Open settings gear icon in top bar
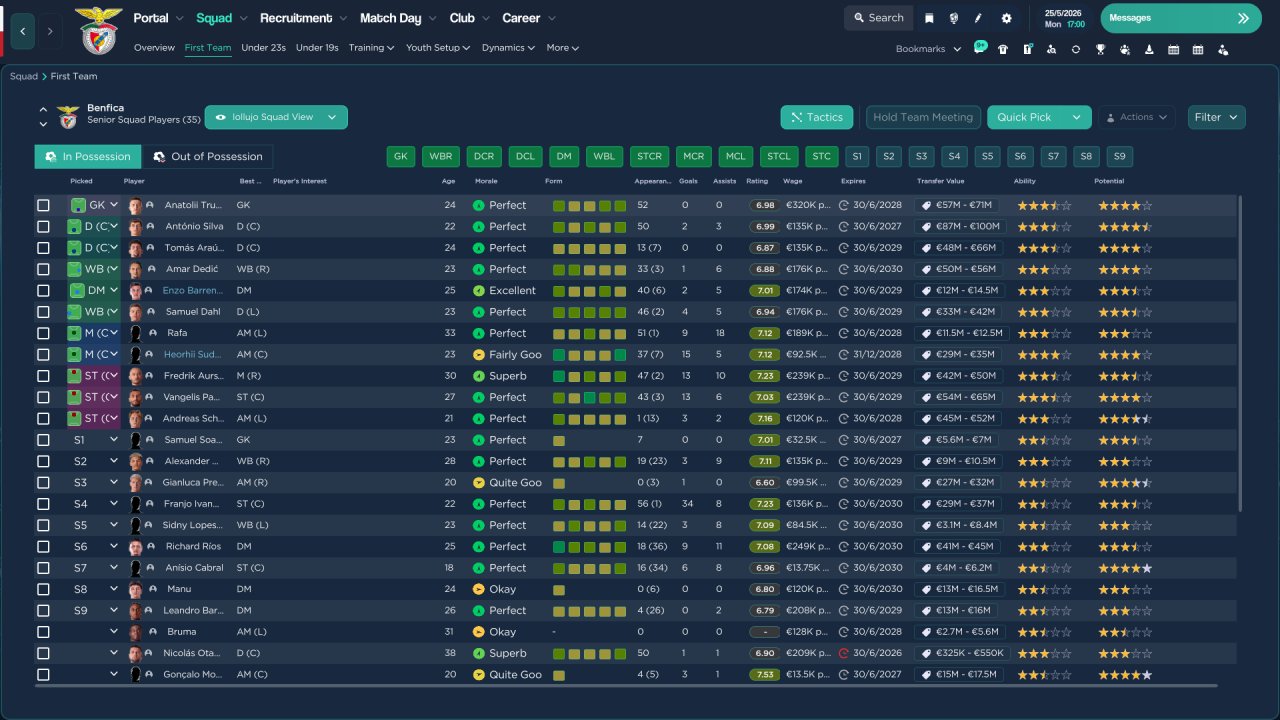Image resolution: width=1280 pixels, height=720 pixels. point(1006,18)
